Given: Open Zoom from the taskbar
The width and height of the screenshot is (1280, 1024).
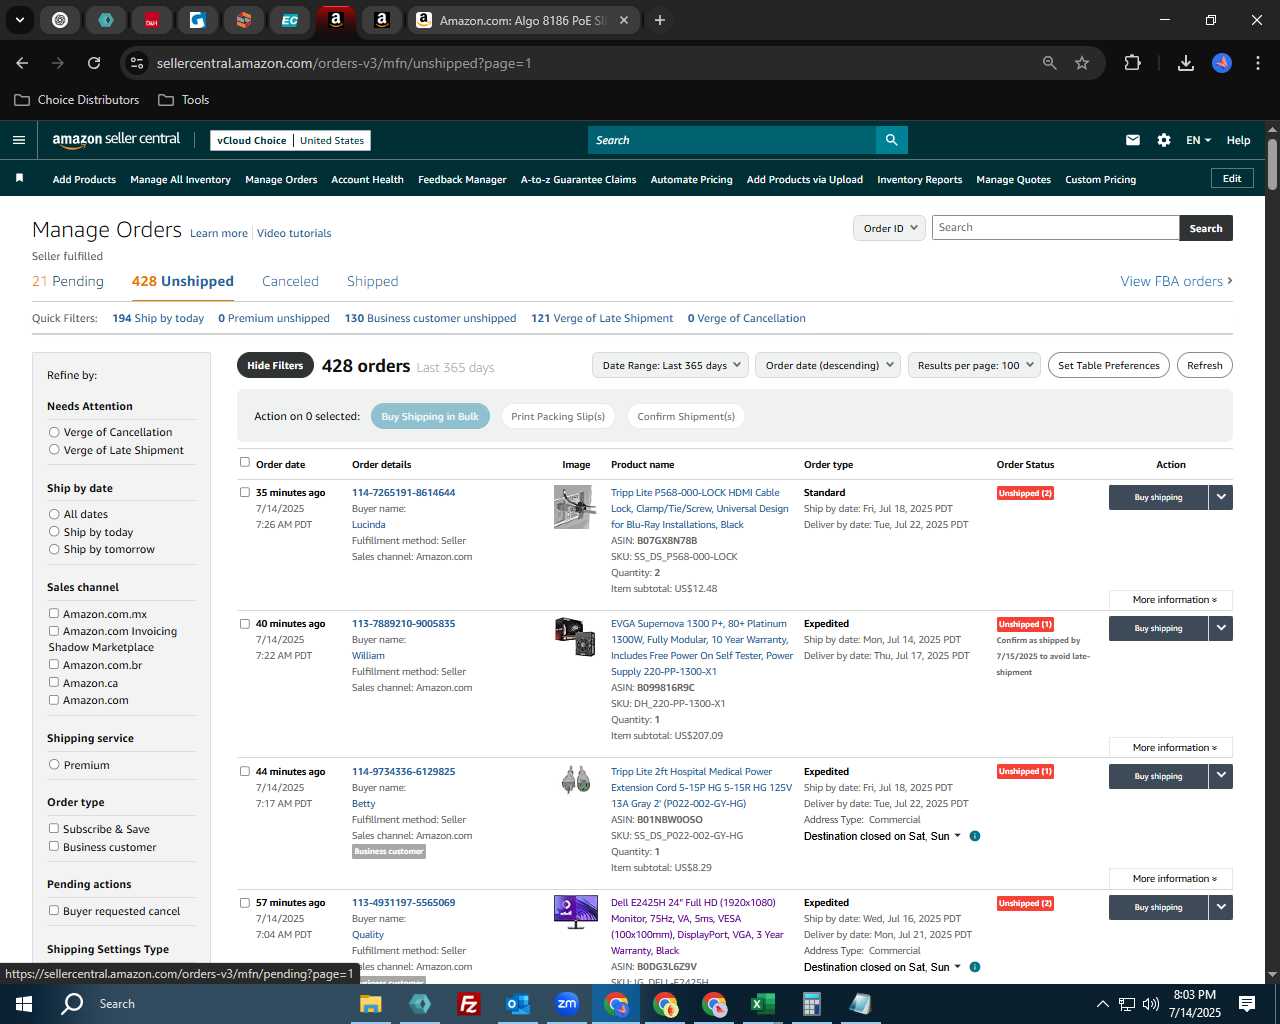Looking at the screenshot, I should (567, 1004).
